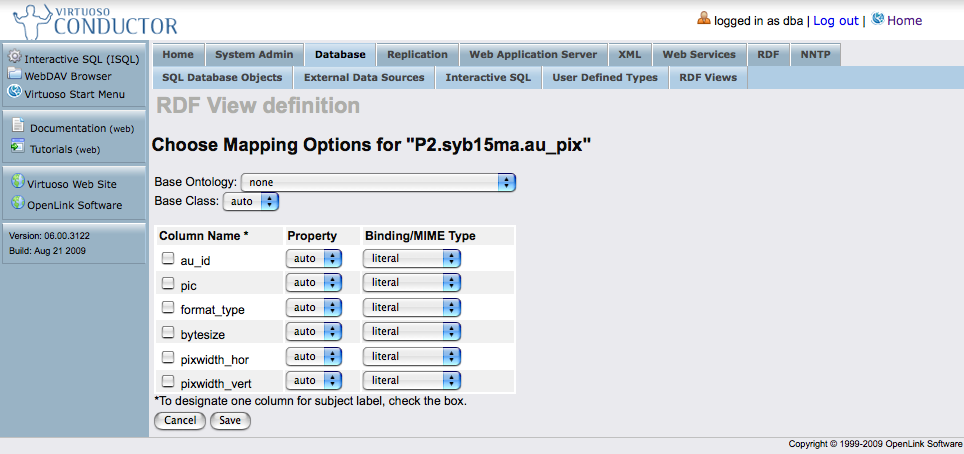Check the format_type column checkbox

168,308
